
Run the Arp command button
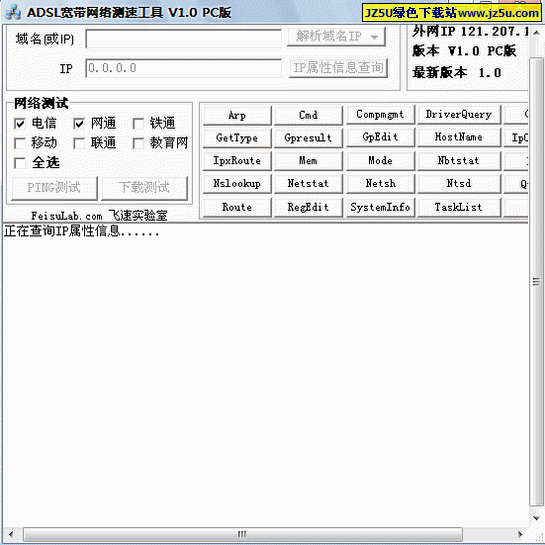237,115
